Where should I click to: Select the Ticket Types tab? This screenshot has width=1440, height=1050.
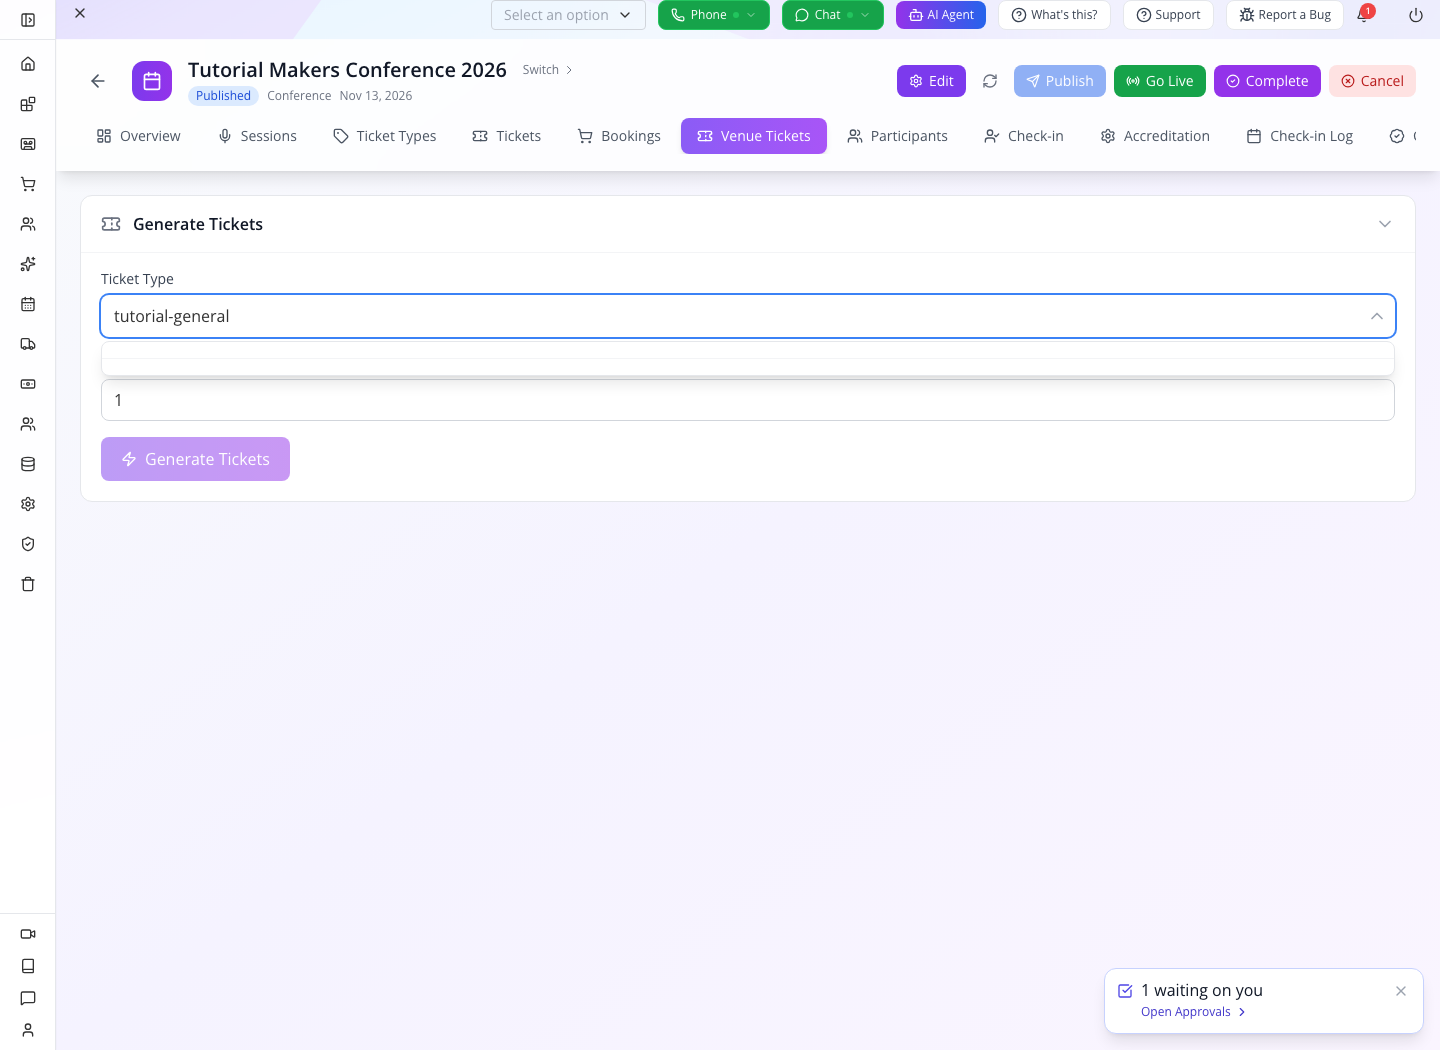point(385,136)
